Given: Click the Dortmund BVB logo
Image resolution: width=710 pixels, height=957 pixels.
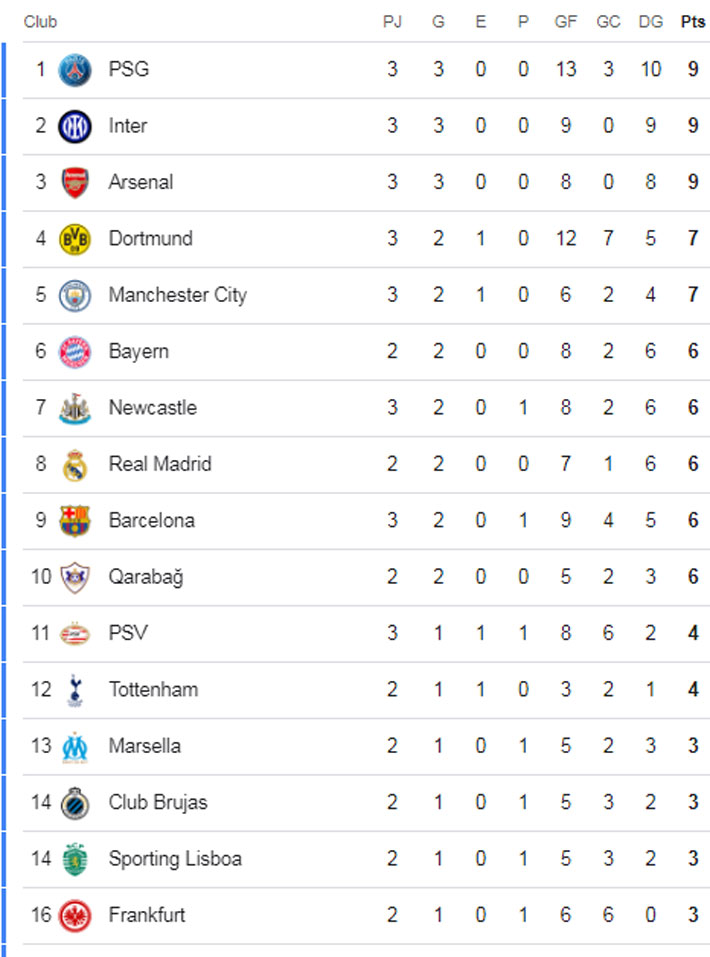Looking at the screenshot, I should (x=75, y=239).
